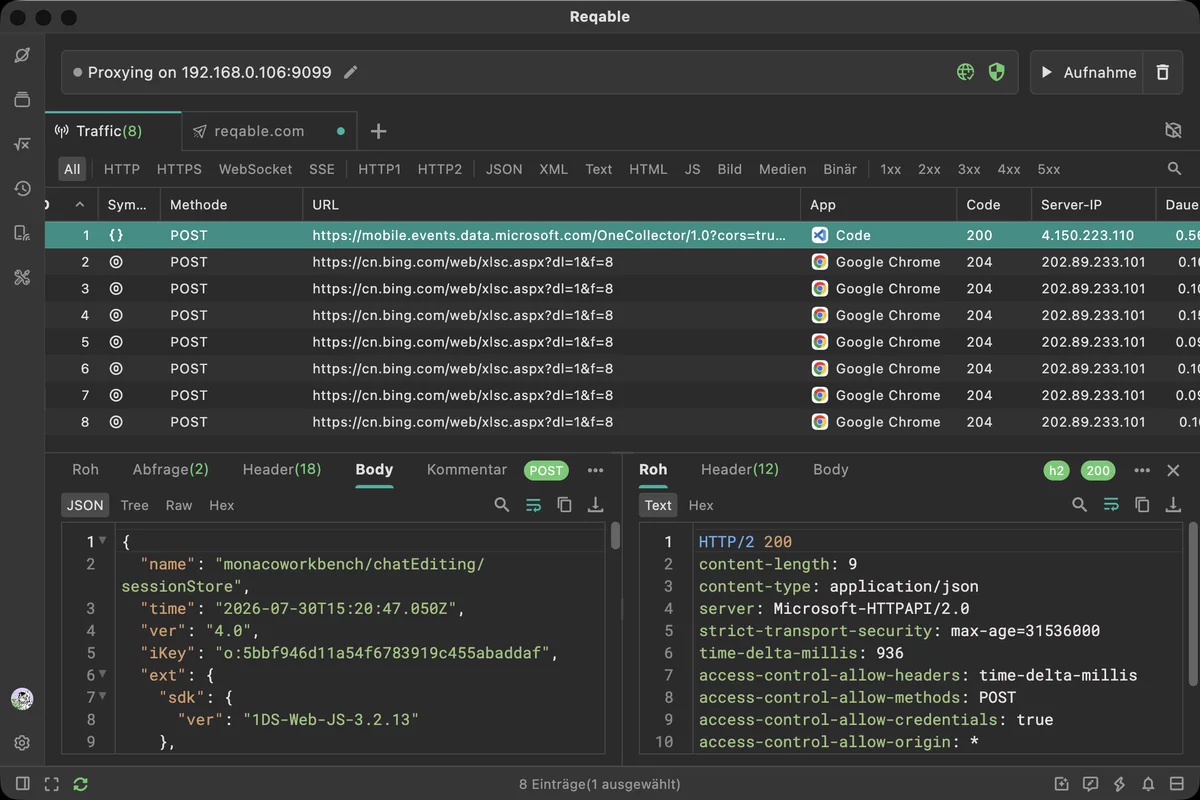Viewport: 1200px width, 800px height.
Task: Start recording with Aufnahme button
Action: [x=1087, y=72]
